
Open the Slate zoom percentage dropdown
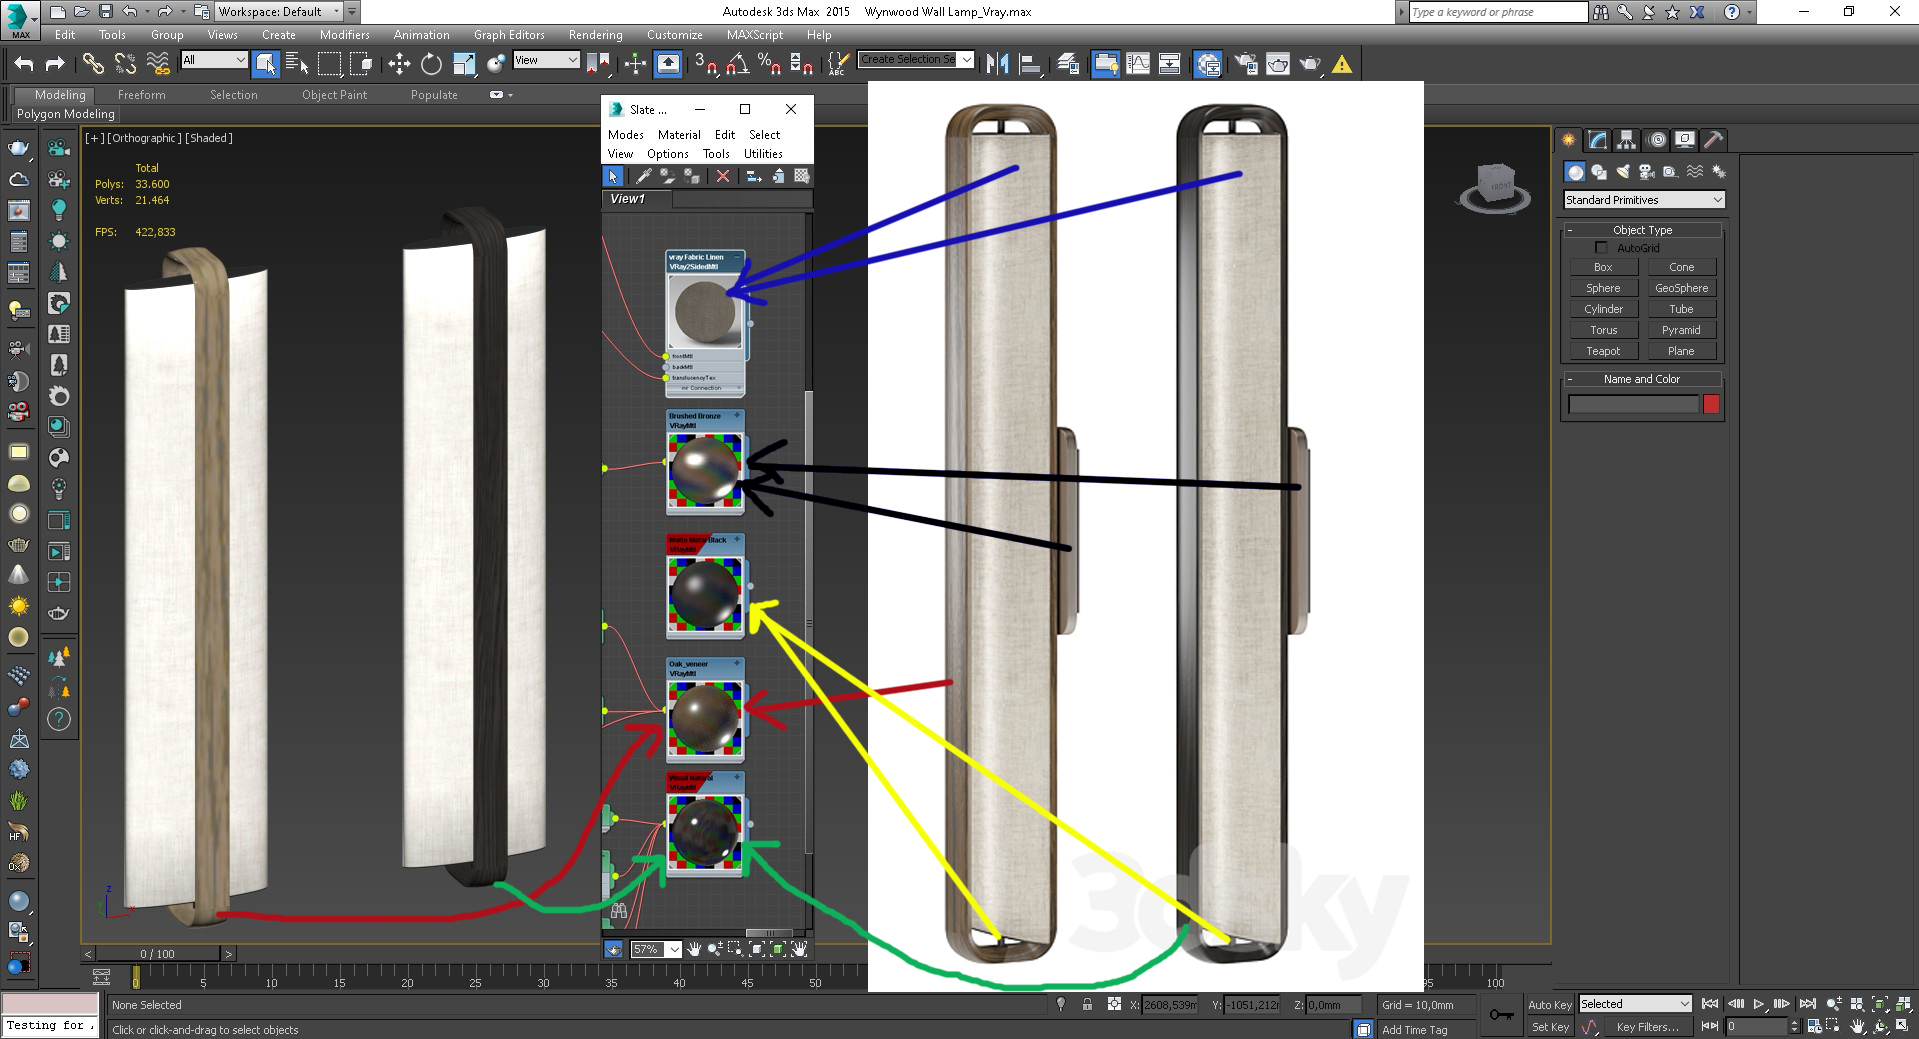coord(655,949)
